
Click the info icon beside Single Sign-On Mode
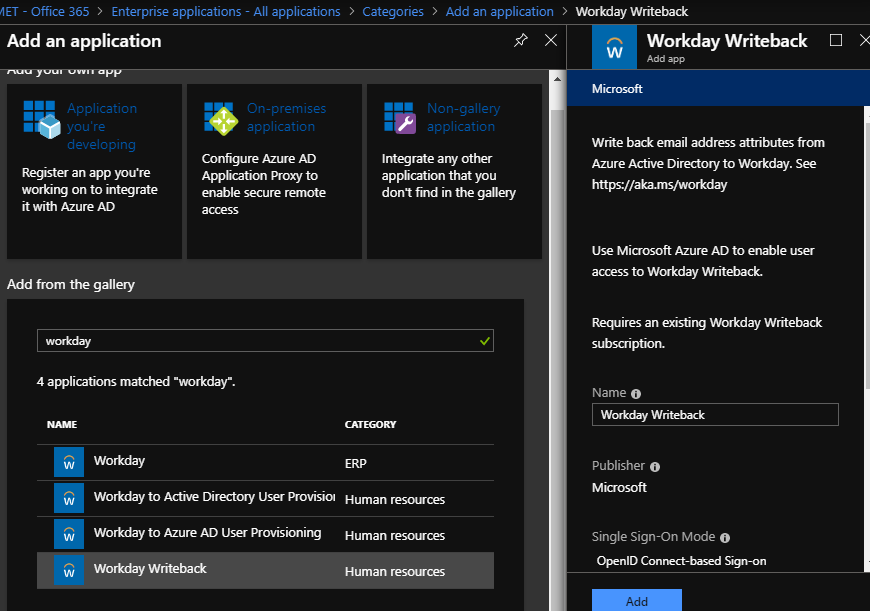725,538
